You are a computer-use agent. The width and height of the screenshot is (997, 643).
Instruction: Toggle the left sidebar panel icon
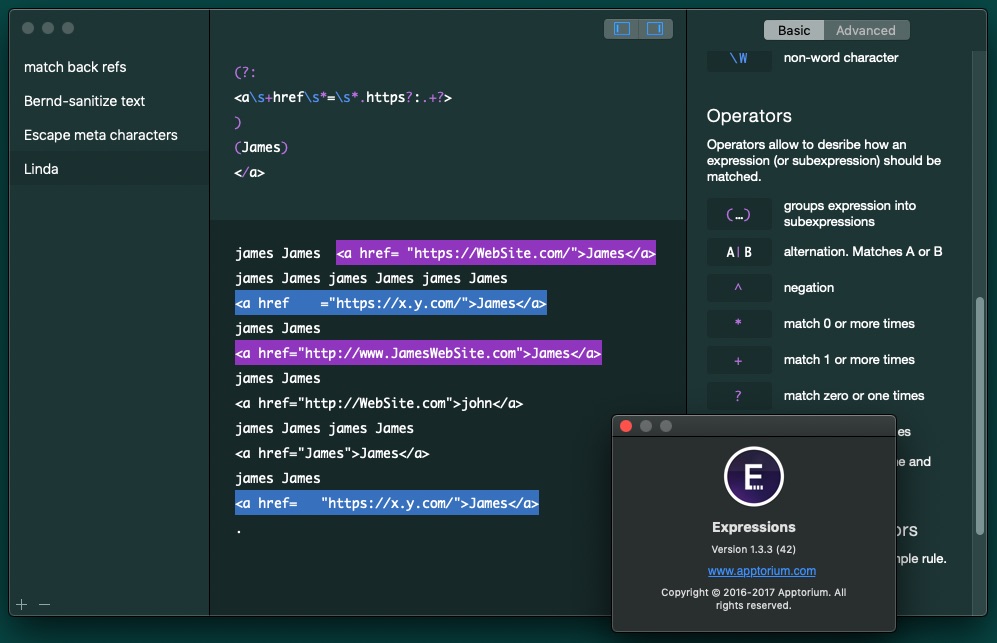tap(622, 30)
